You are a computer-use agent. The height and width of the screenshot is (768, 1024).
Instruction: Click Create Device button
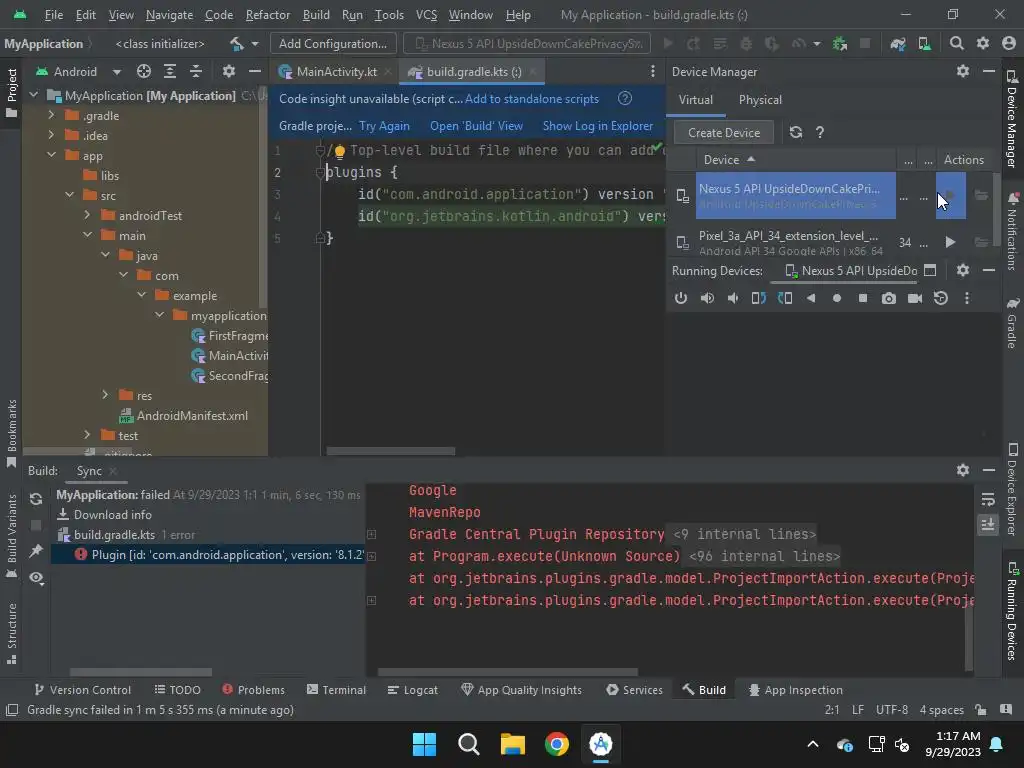[724, 133]
